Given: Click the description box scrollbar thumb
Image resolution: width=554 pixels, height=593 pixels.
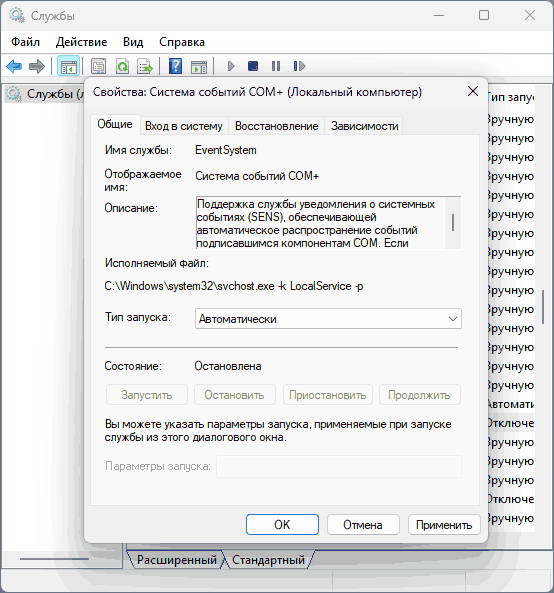Looking at the screenshot, I should (453, 222).
